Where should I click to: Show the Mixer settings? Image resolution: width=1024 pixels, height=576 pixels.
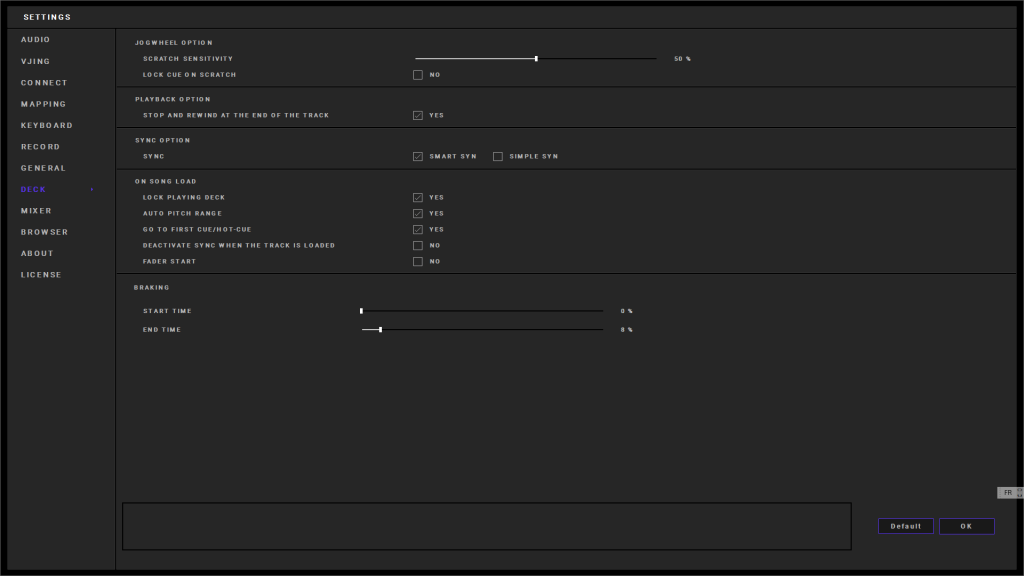[37, 211]
